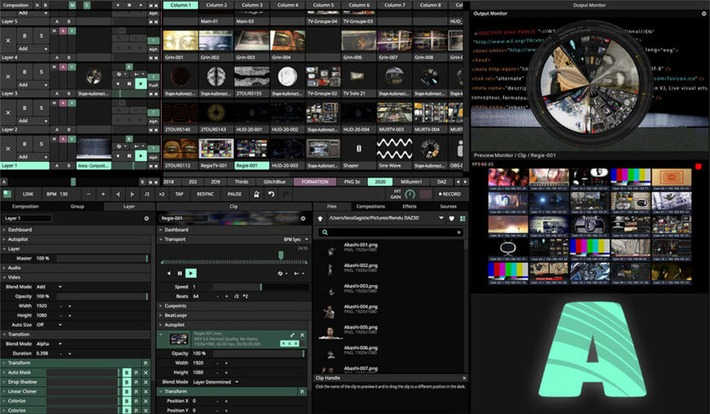
Task: Open the Regie-001 clip panel settings gear
Action: pos(303,218)
